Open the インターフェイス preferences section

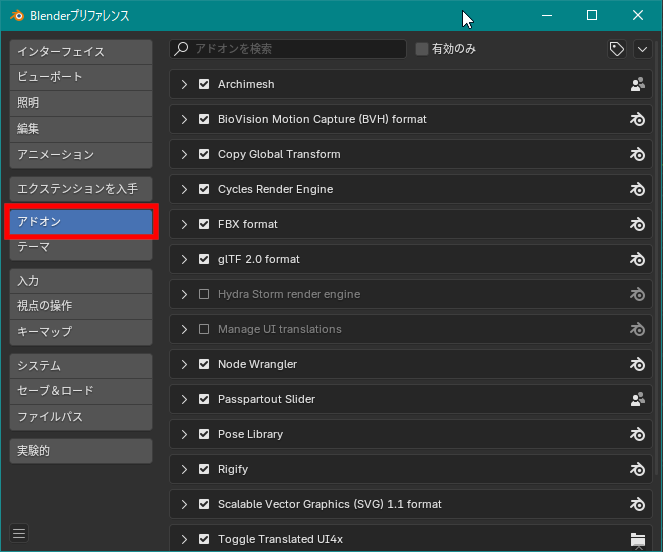[x=81, y=52]
